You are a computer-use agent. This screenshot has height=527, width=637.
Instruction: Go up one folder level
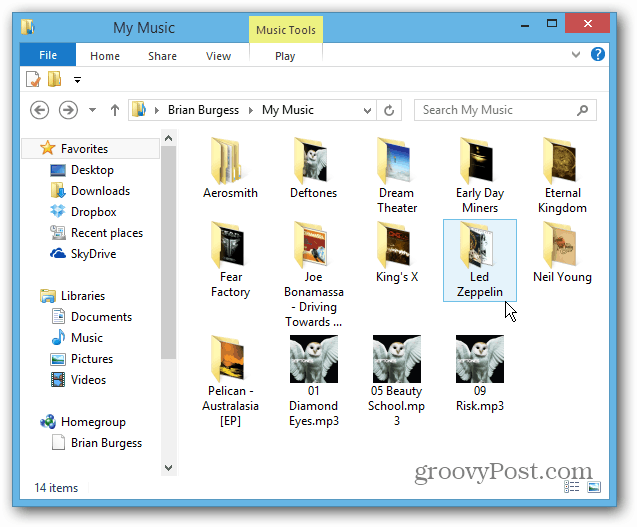pos(115,110)
